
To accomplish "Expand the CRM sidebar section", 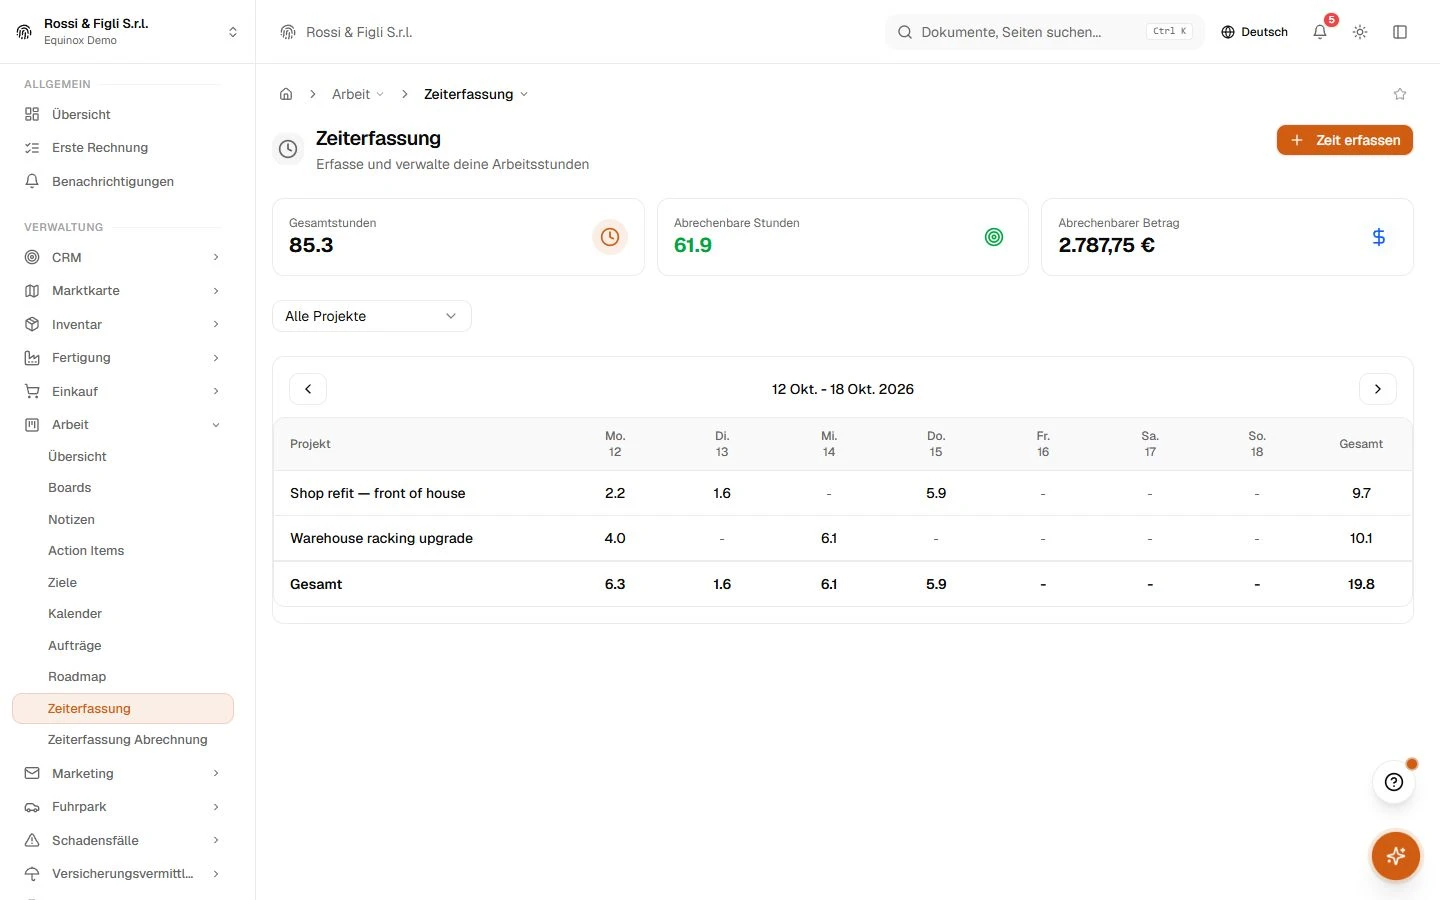I will click(122, 257).
